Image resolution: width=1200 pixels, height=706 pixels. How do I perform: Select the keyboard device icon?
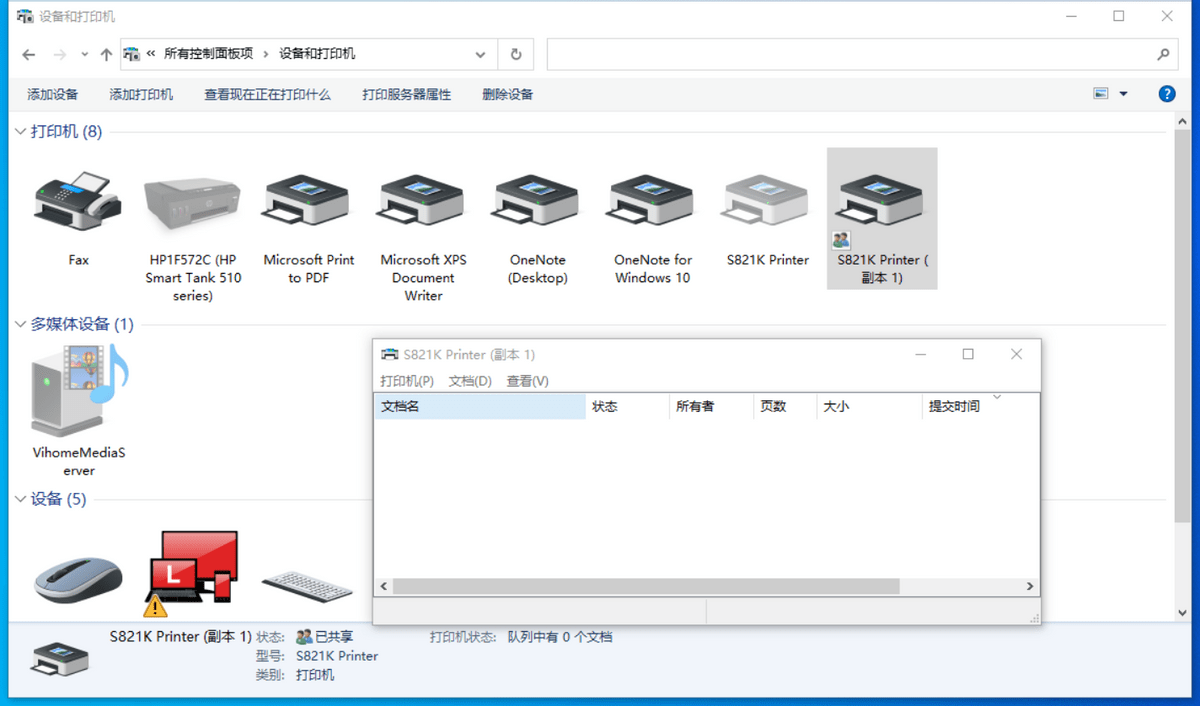[307, 584]
